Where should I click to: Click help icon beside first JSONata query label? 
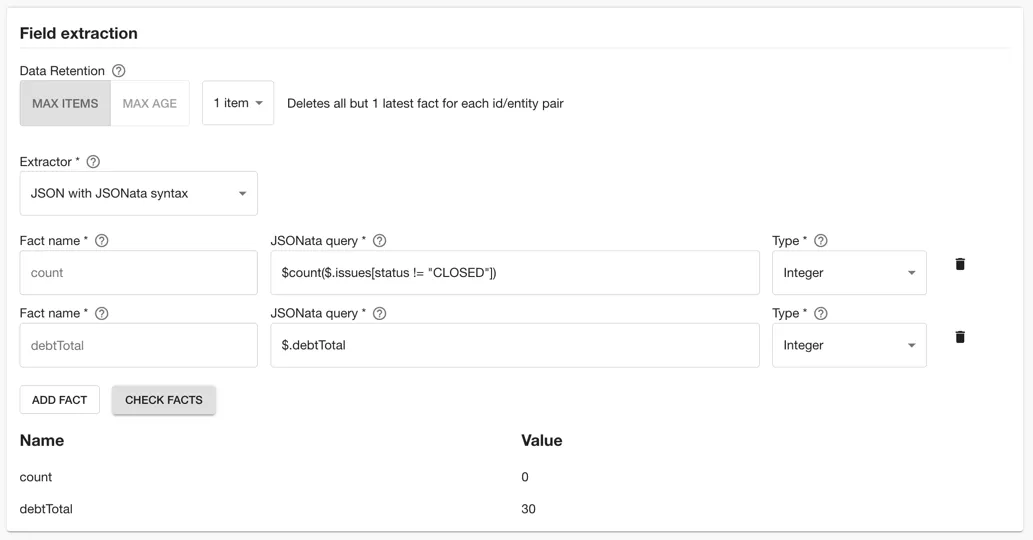[x=379, y=241]
